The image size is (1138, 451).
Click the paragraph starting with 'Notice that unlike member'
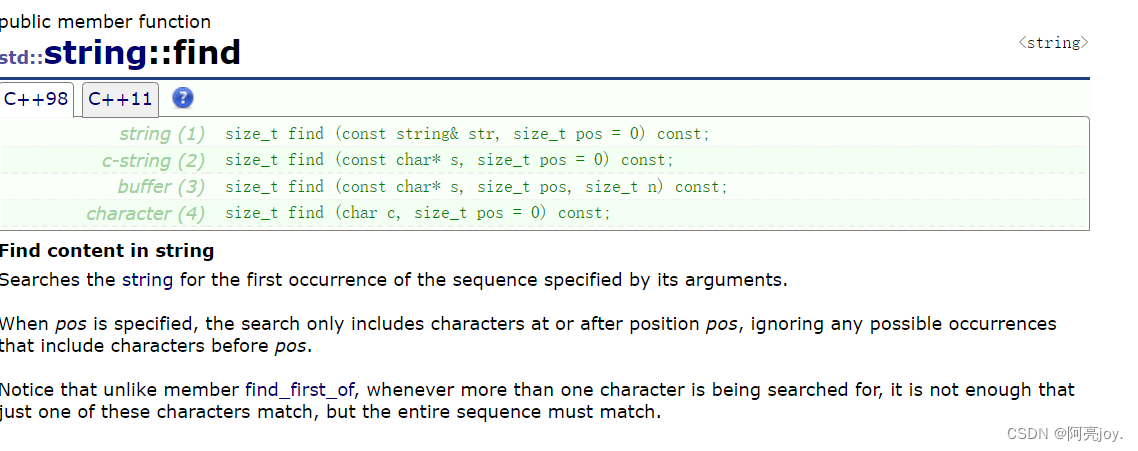[537, 400]
